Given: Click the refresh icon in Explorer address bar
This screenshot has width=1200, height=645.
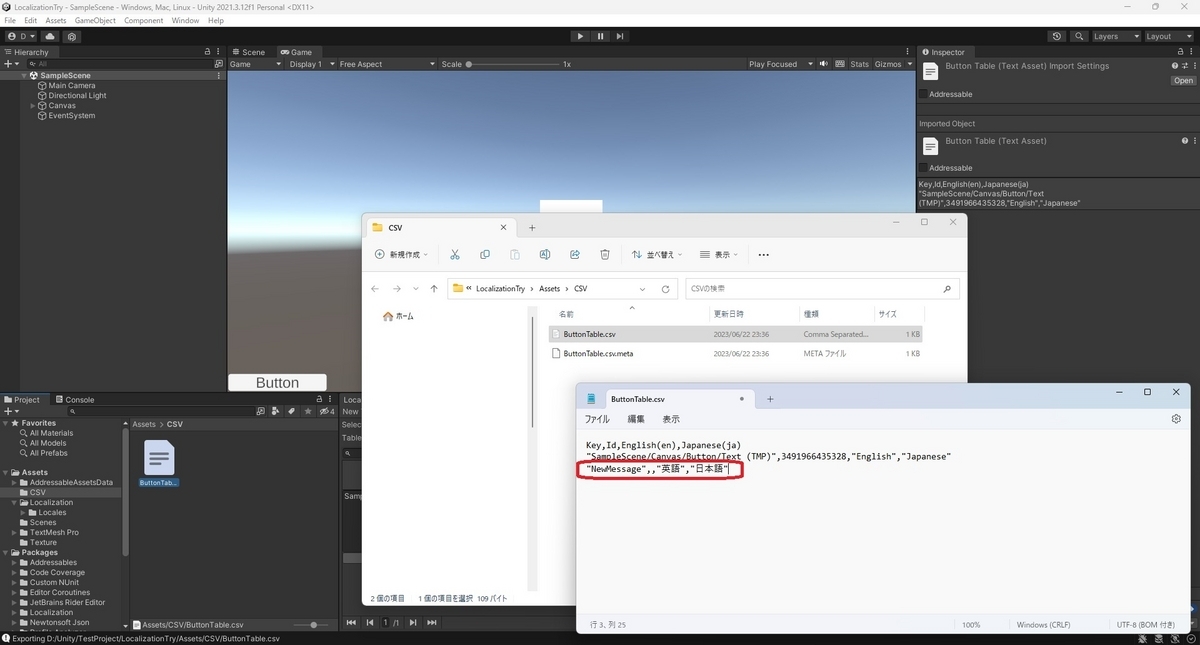Looking at the screenshot, I should [x=666, y=288].
